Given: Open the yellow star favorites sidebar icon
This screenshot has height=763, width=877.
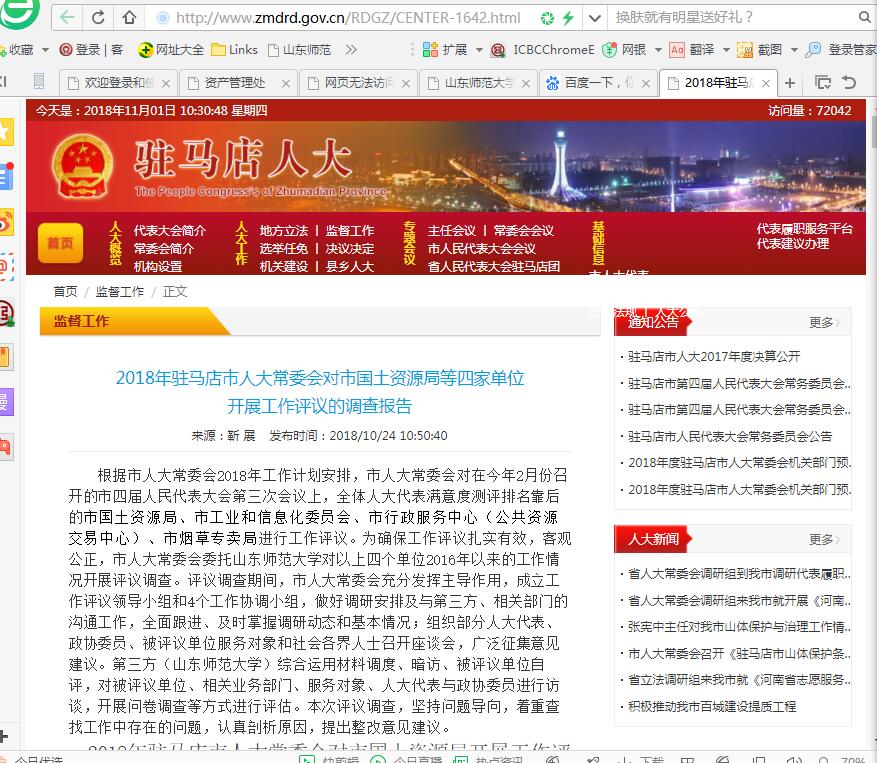Looking at the screenshot, I should coord(6,131).
